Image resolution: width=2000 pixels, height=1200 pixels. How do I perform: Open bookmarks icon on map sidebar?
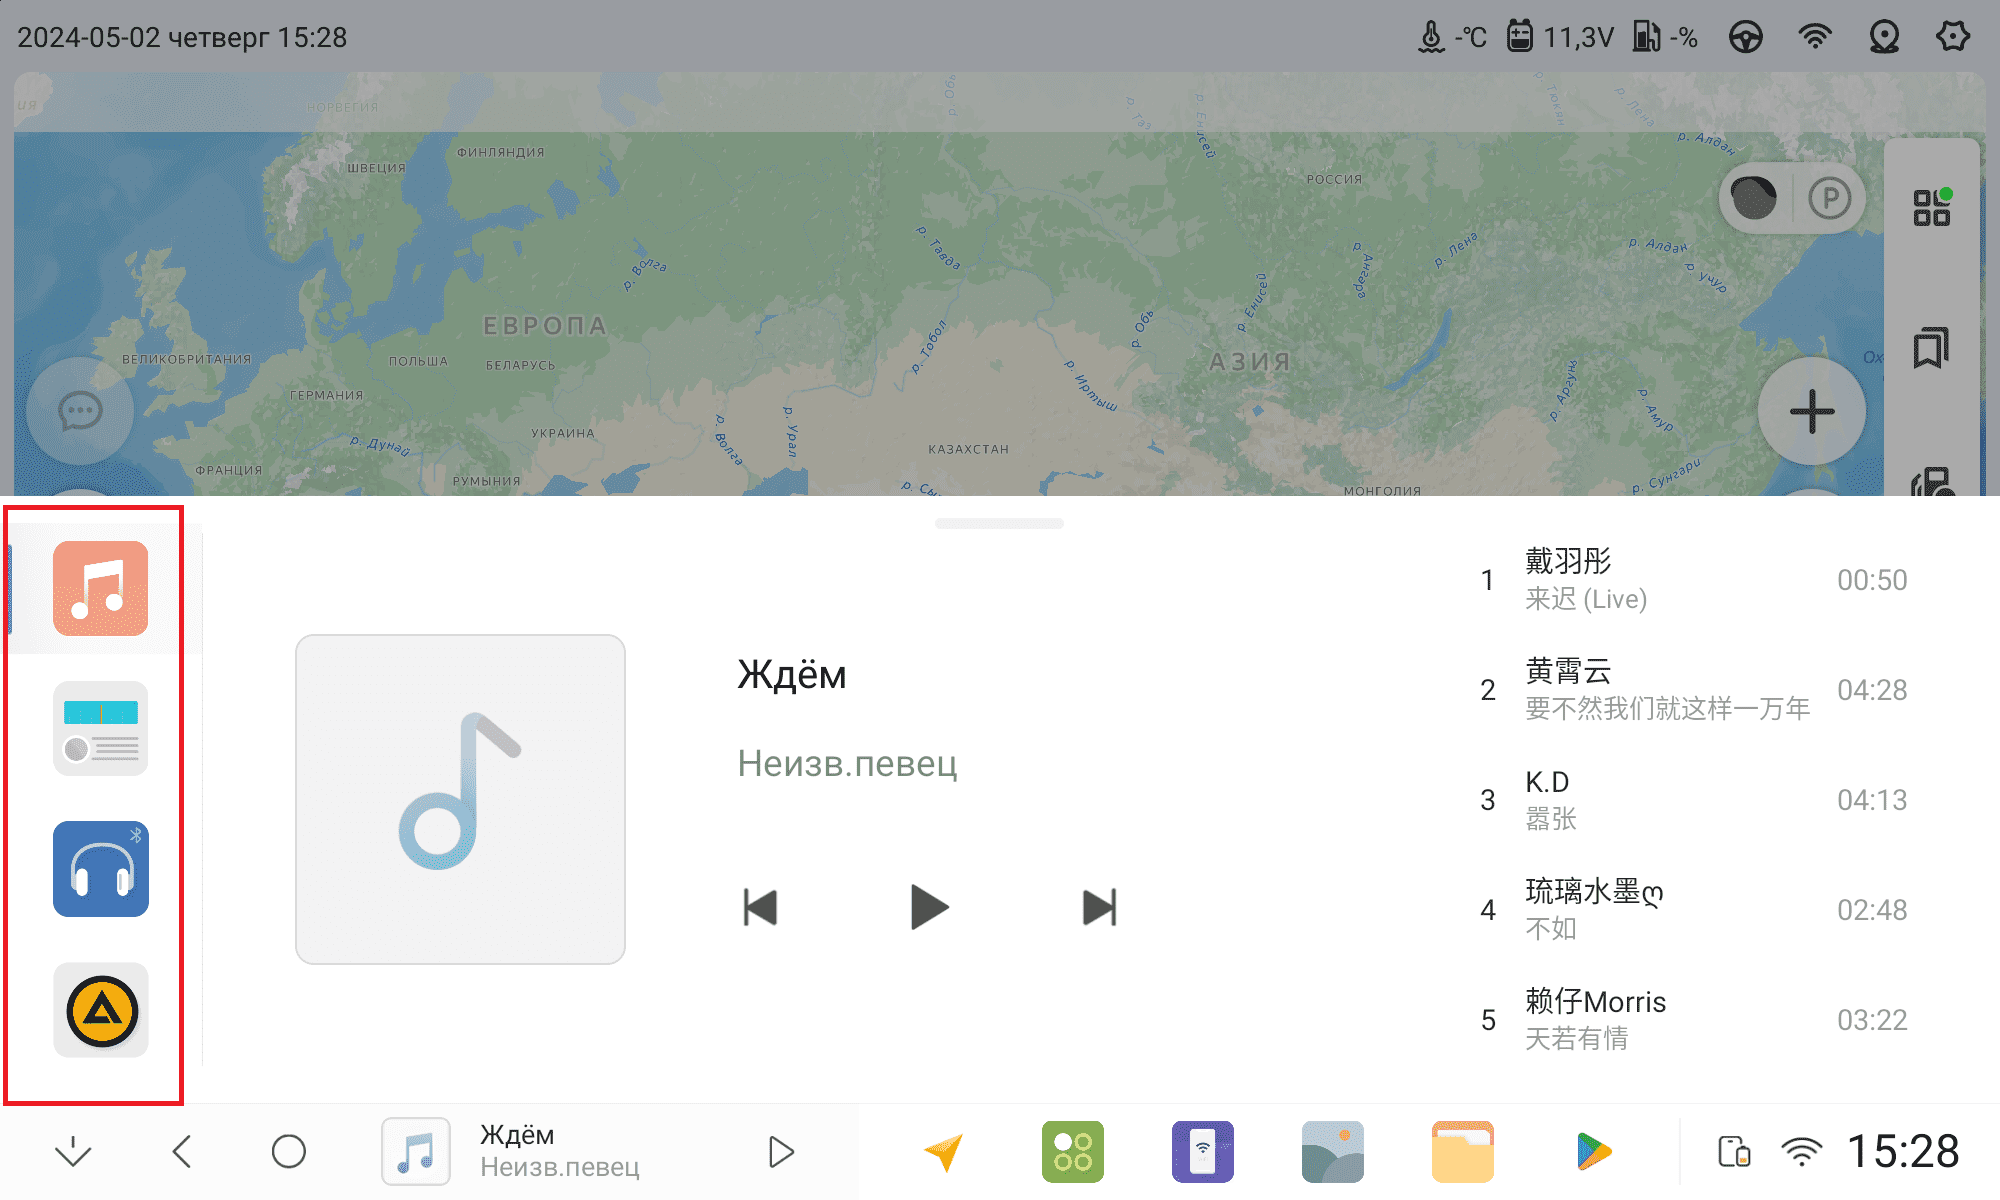point(1931,348)
